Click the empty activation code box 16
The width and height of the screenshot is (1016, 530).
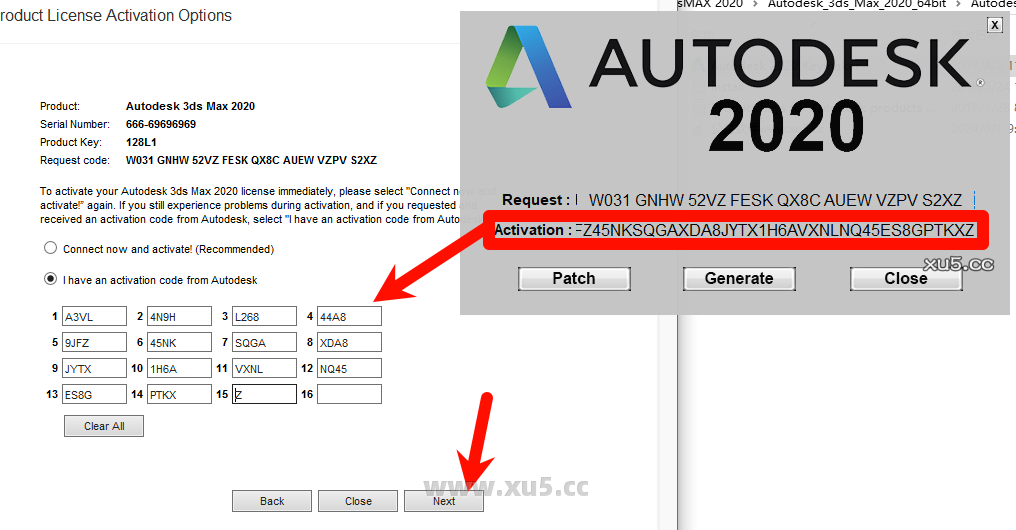coord(349,395)
